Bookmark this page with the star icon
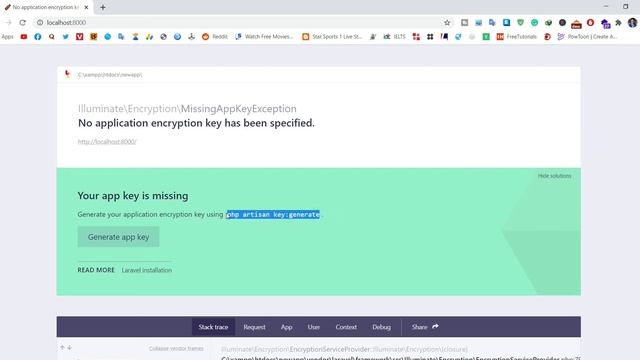 447,23
